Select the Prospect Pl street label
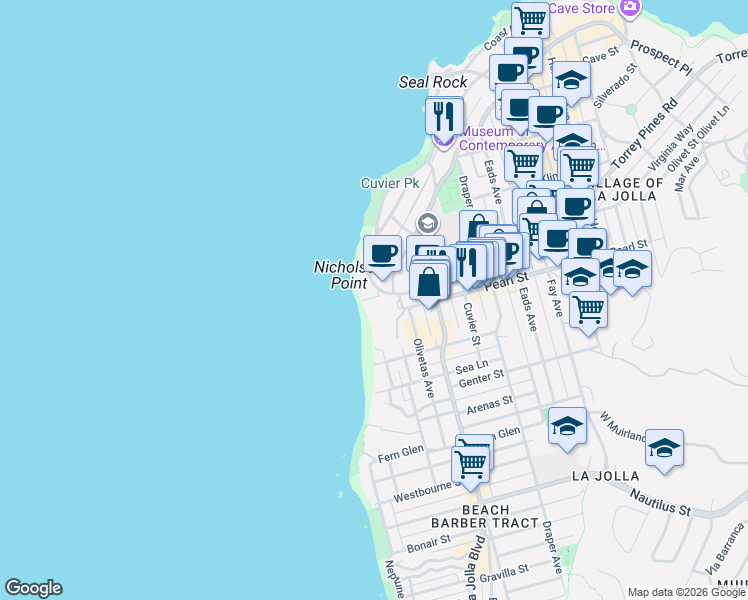The image size is (748, 600). tap(661, 58)
